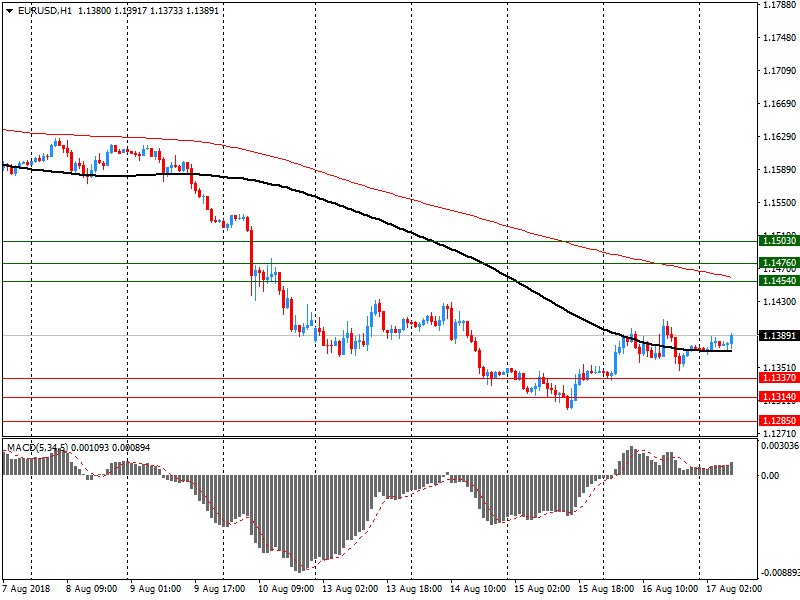Click the 17 Aug 02:00 time axis label
This screenshot has width=800, height=600.
734,589
